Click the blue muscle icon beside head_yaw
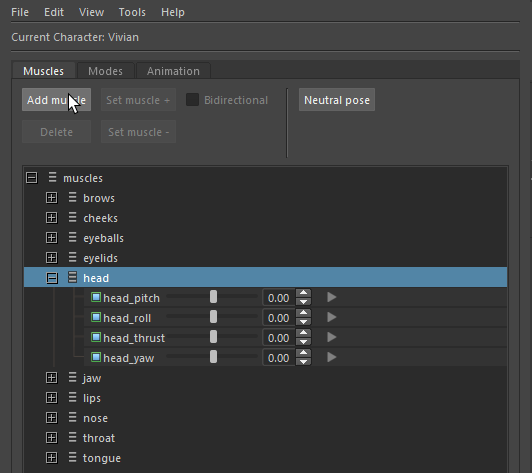This screenshot has height=473, width=532. (96, 357)
